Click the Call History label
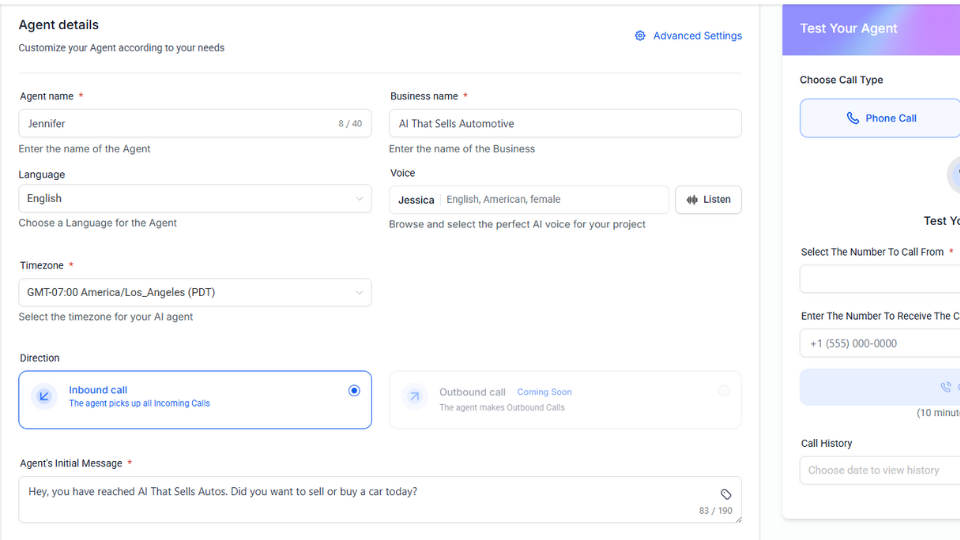960x540 pixels. click(827, 443)
